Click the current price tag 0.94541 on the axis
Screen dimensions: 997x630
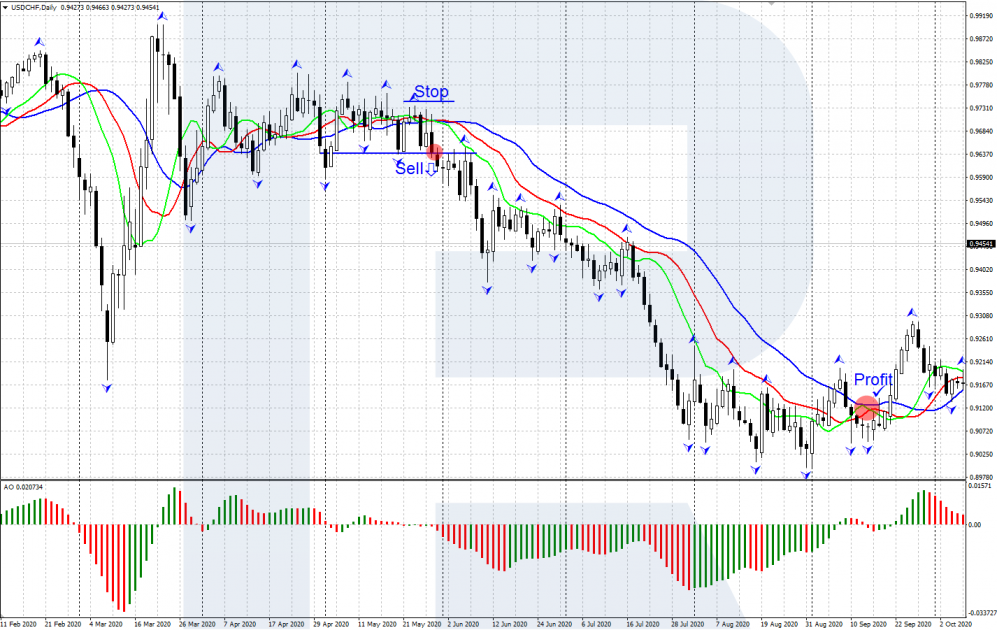coord(980,244)
